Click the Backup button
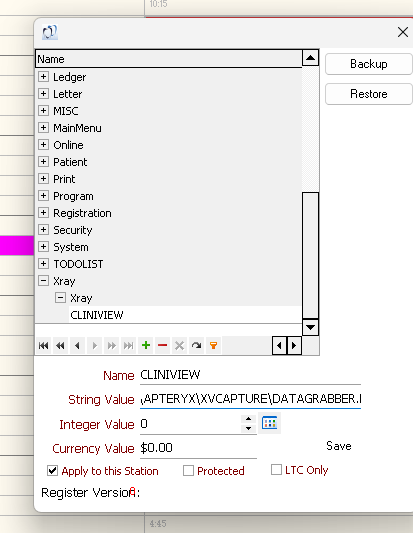 coord(369,64)
